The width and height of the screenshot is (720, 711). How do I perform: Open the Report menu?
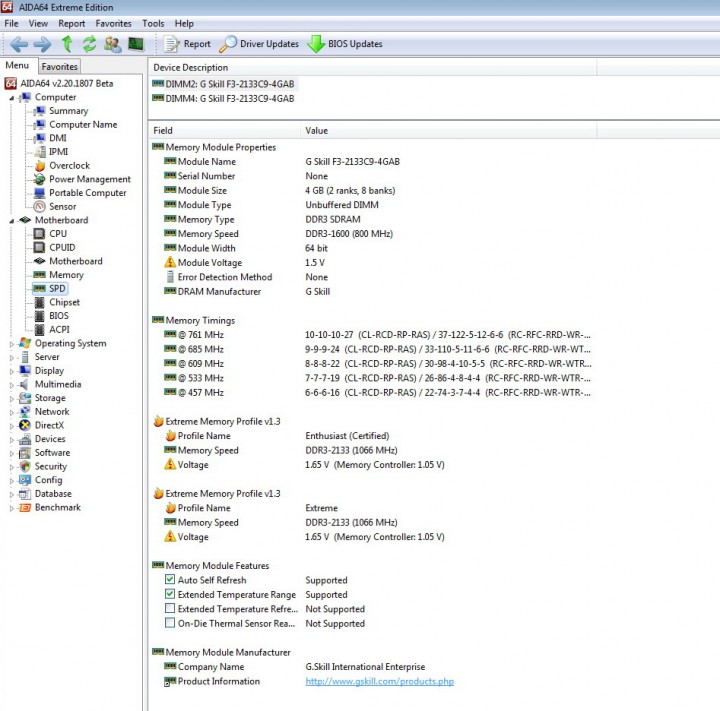click(x=72, y=23)
